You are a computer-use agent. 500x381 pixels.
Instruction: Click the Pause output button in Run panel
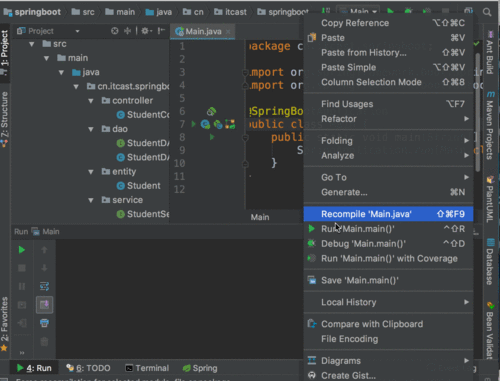click(x=22, y=286)
